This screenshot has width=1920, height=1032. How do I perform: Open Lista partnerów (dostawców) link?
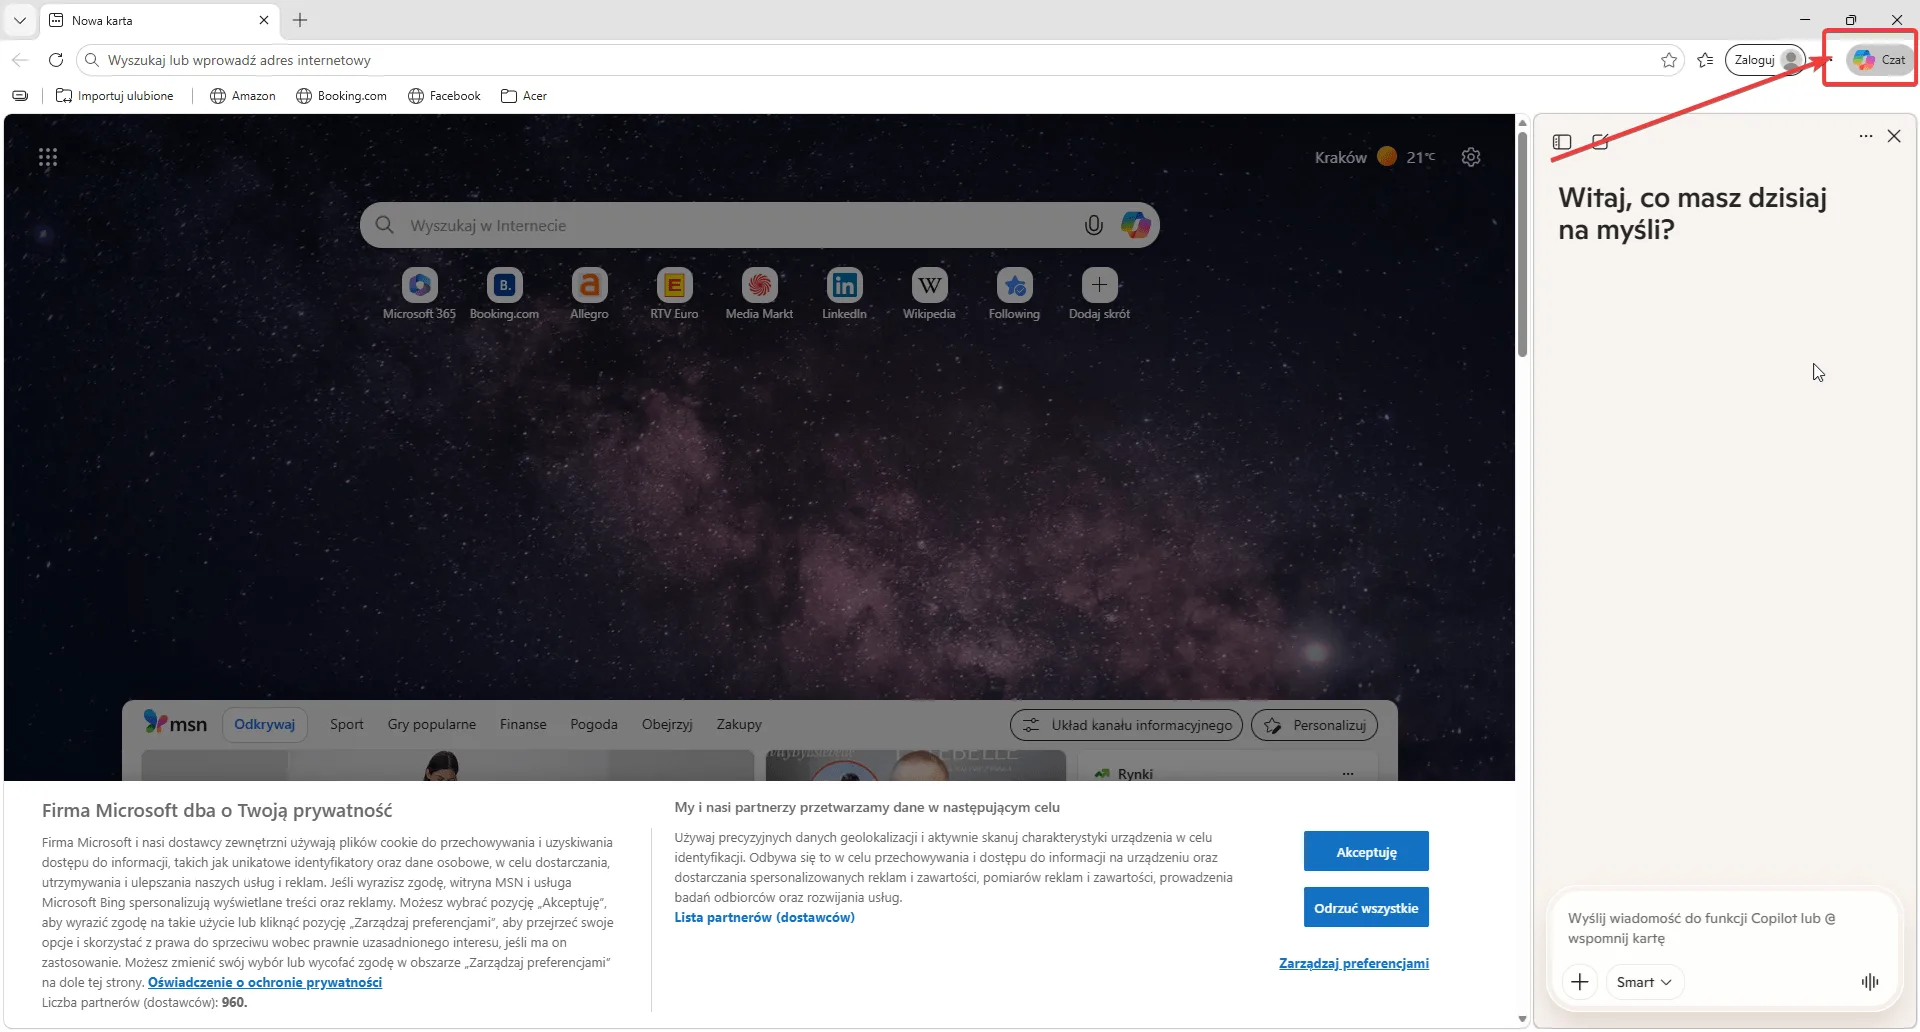click(764, 918)
